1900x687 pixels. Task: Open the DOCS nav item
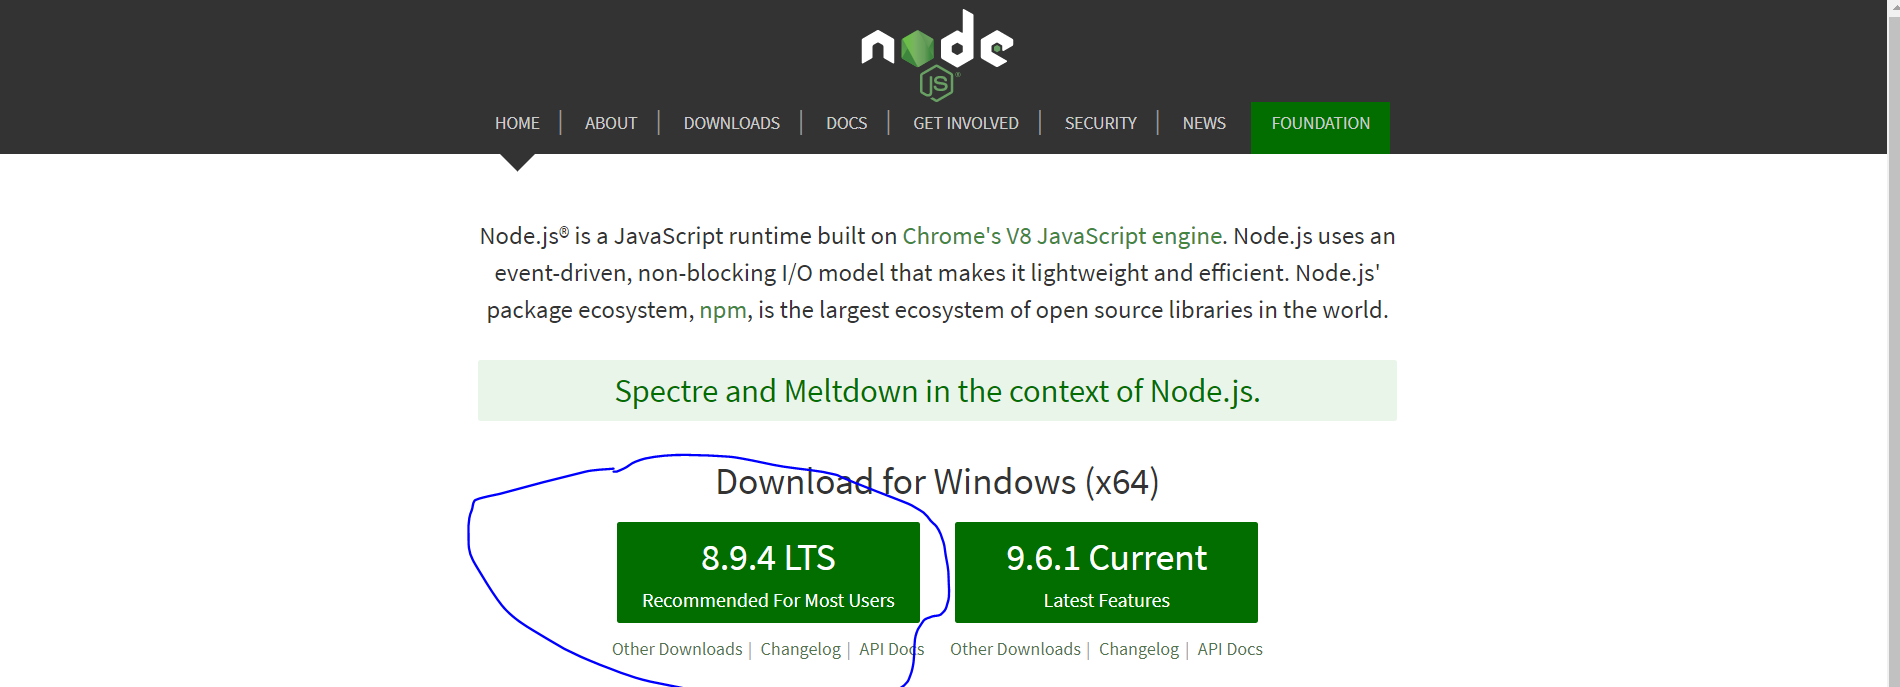click(846, 123)
